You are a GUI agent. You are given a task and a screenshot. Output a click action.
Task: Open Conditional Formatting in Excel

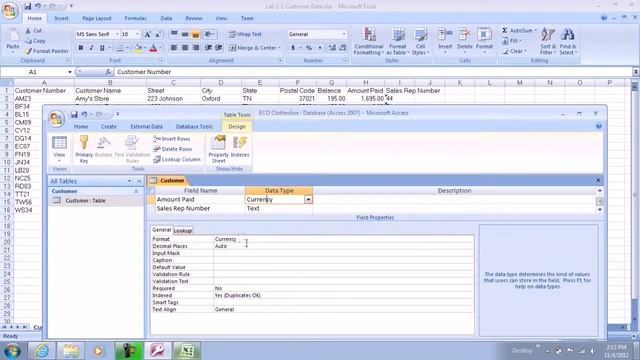pos(369,41)
